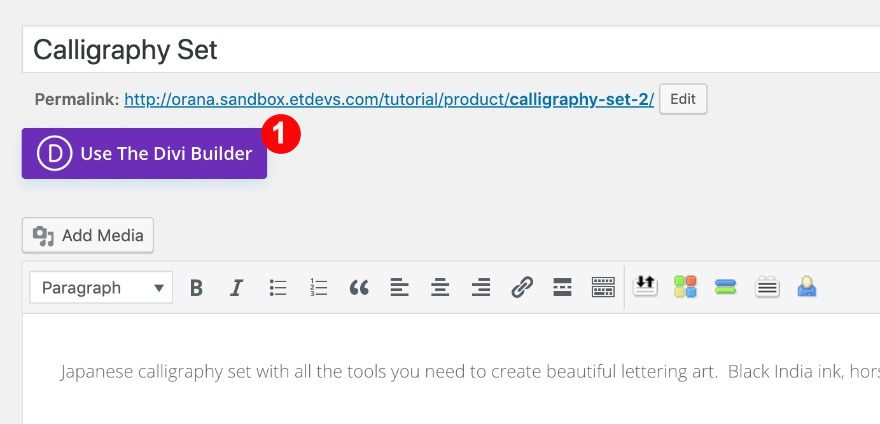Screen dimensions: 880x424
Task: Insert Read More tag
Action: pyautogui.click(x=562, y=288)
